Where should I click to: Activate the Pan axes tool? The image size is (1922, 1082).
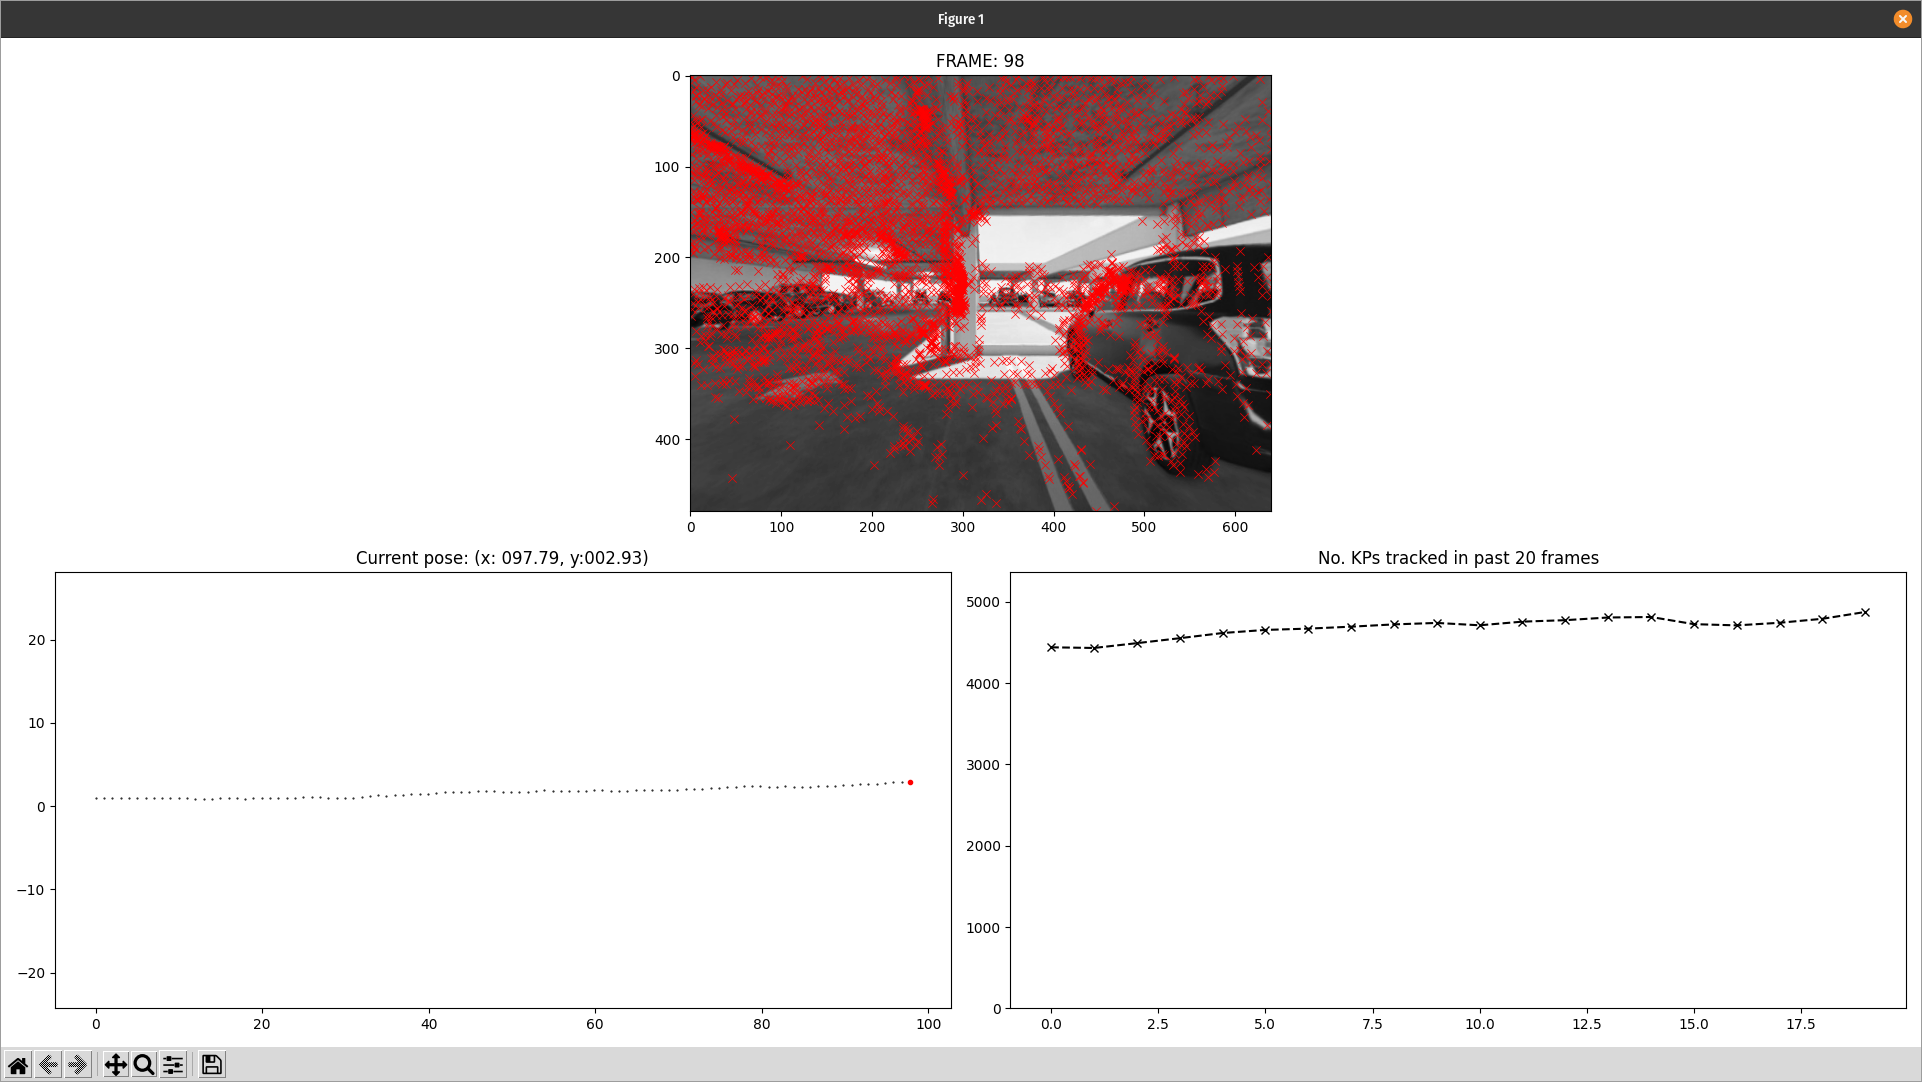pyautogui.click(x=115, y=1065)
